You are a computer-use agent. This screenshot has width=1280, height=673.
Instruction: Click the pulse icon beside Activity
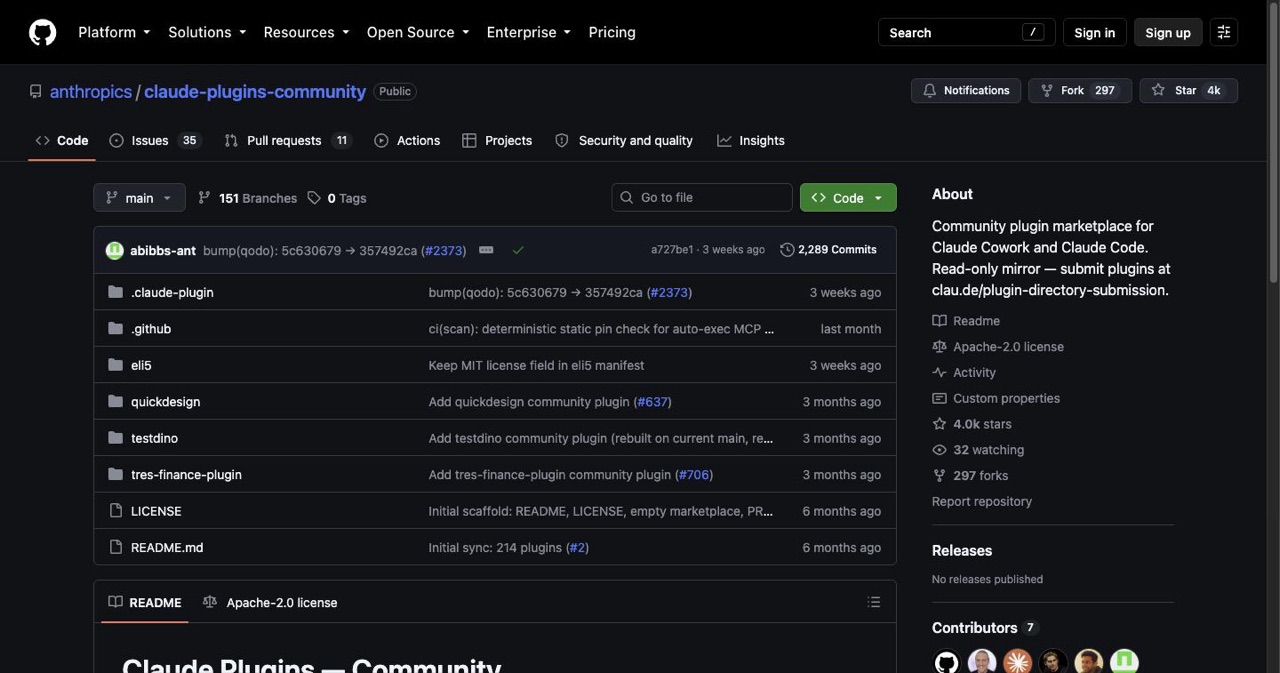pos(939,372)
